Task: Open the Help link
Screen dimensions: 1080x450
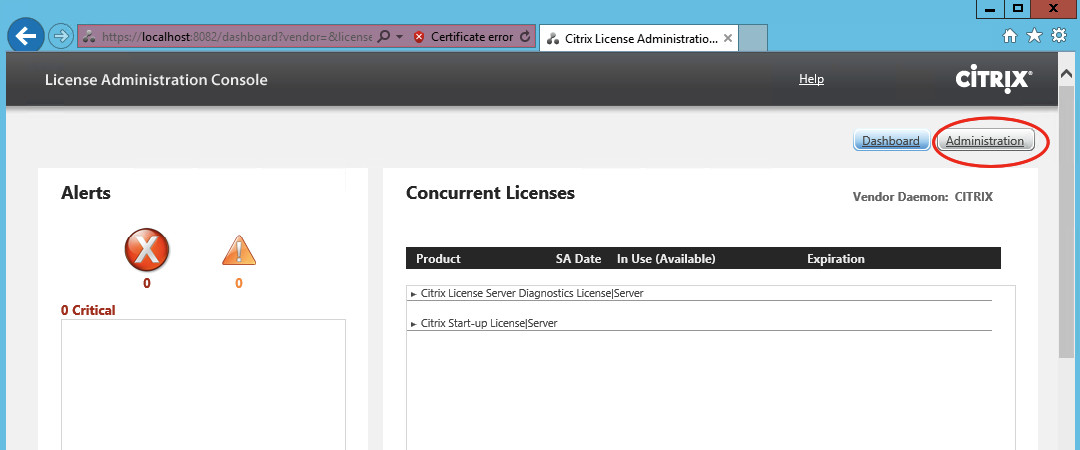Action: point(811,79)
